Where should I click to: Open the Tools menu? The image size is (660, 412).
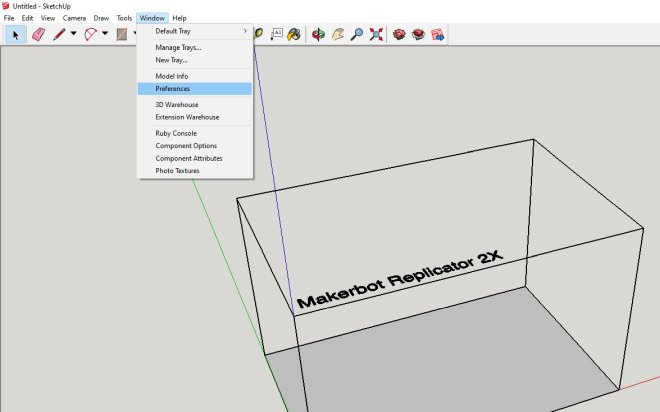tap(124, 18)
